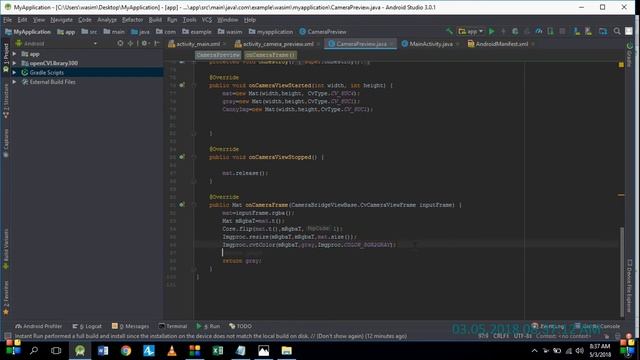The image size is (640, 360).
Task: Click Scroll from Source target icon
Action: pyautogui.click(x=120, y=43)
